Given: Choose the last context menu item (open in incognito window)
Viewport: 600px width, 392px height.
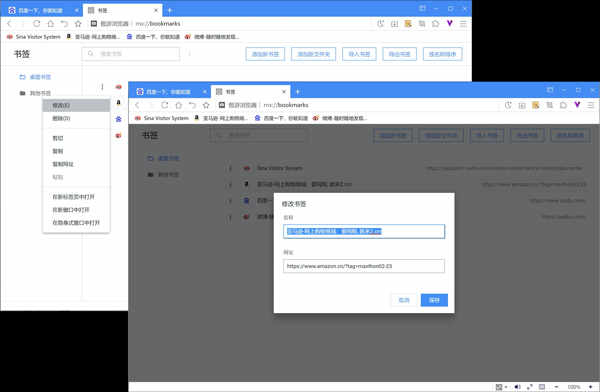Looking at the screenshot, I should coord(76,222).
